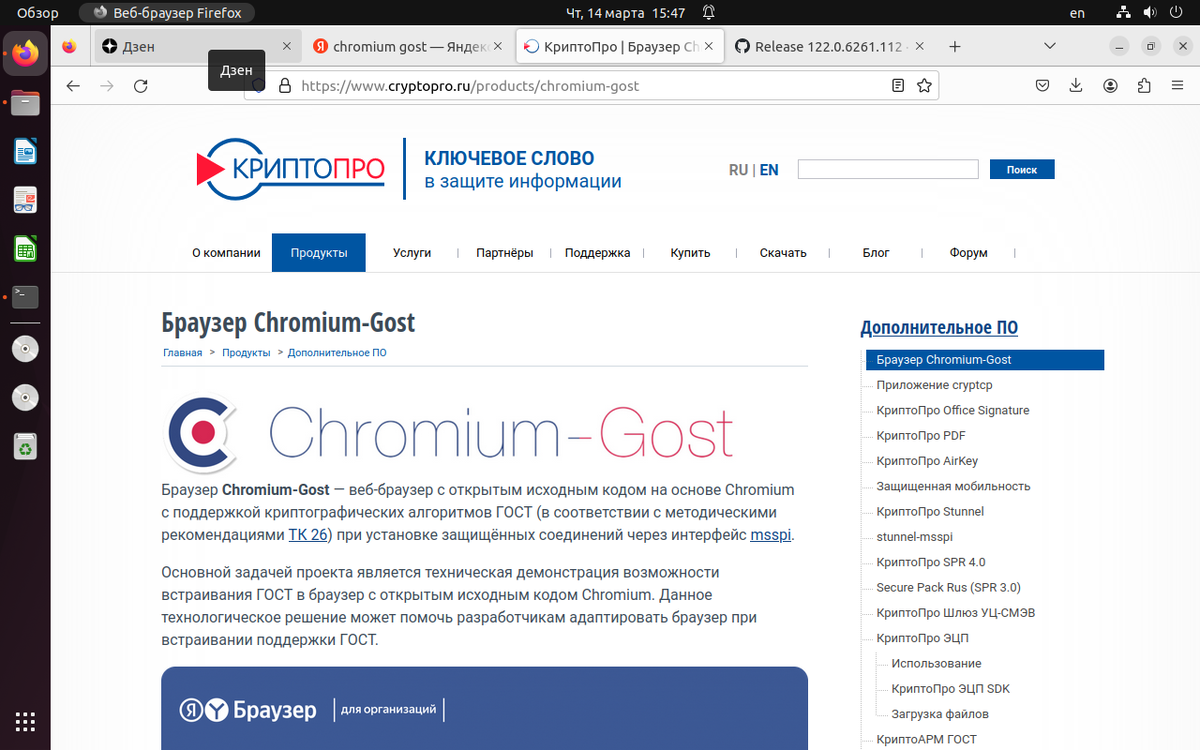Image resolution: width=1200 pixels, height=750 pixels.
Task: Open Terminal from the dock
Action: 25,297
